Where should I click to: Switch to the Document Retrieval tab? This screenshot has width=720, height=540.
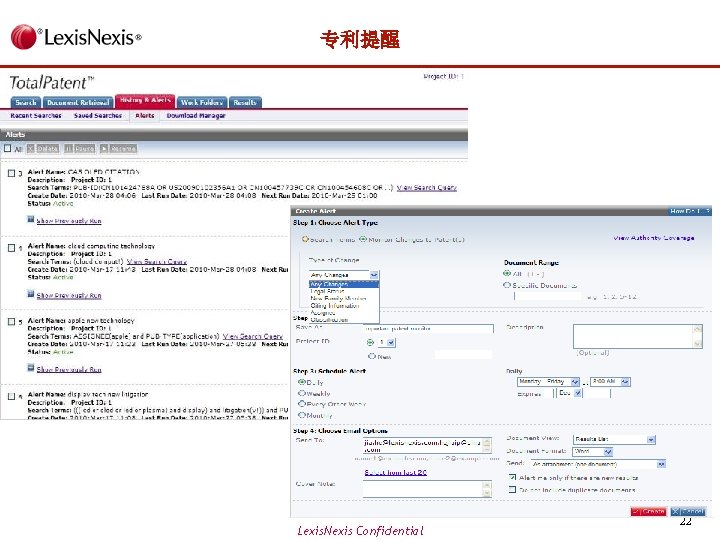[x=78, y=102]
